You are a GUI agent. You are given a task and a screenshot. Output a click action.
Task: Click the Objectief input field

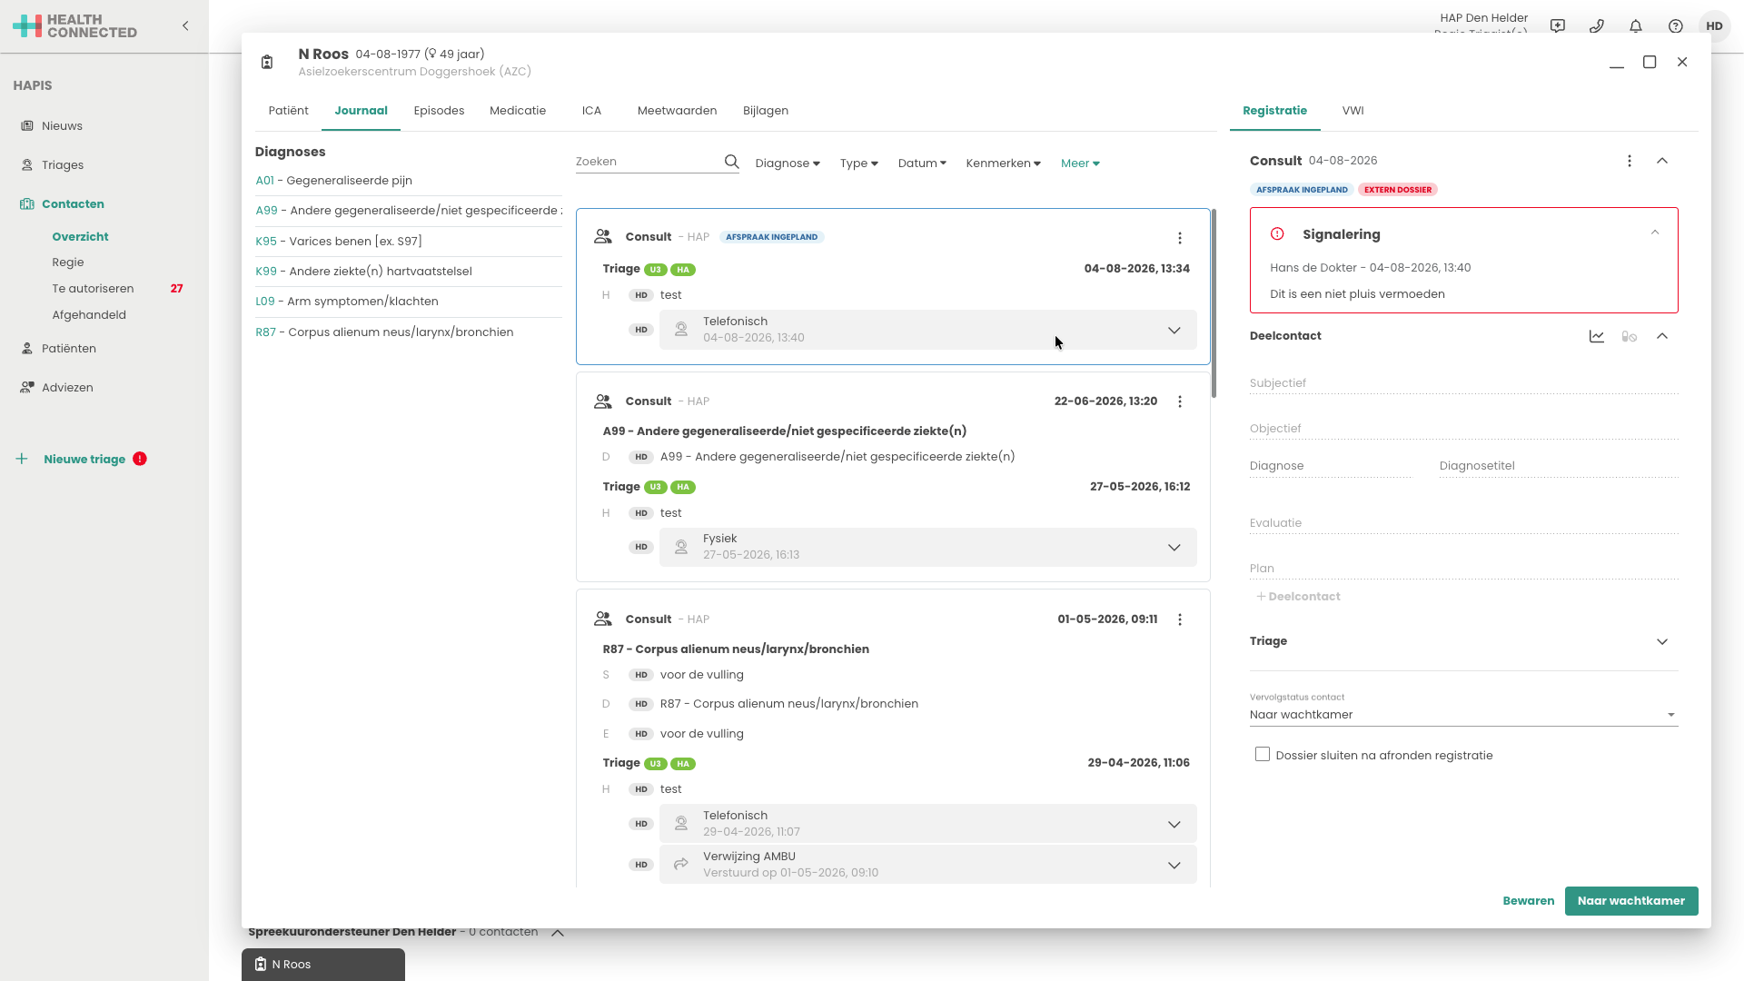pos(1463,429)
